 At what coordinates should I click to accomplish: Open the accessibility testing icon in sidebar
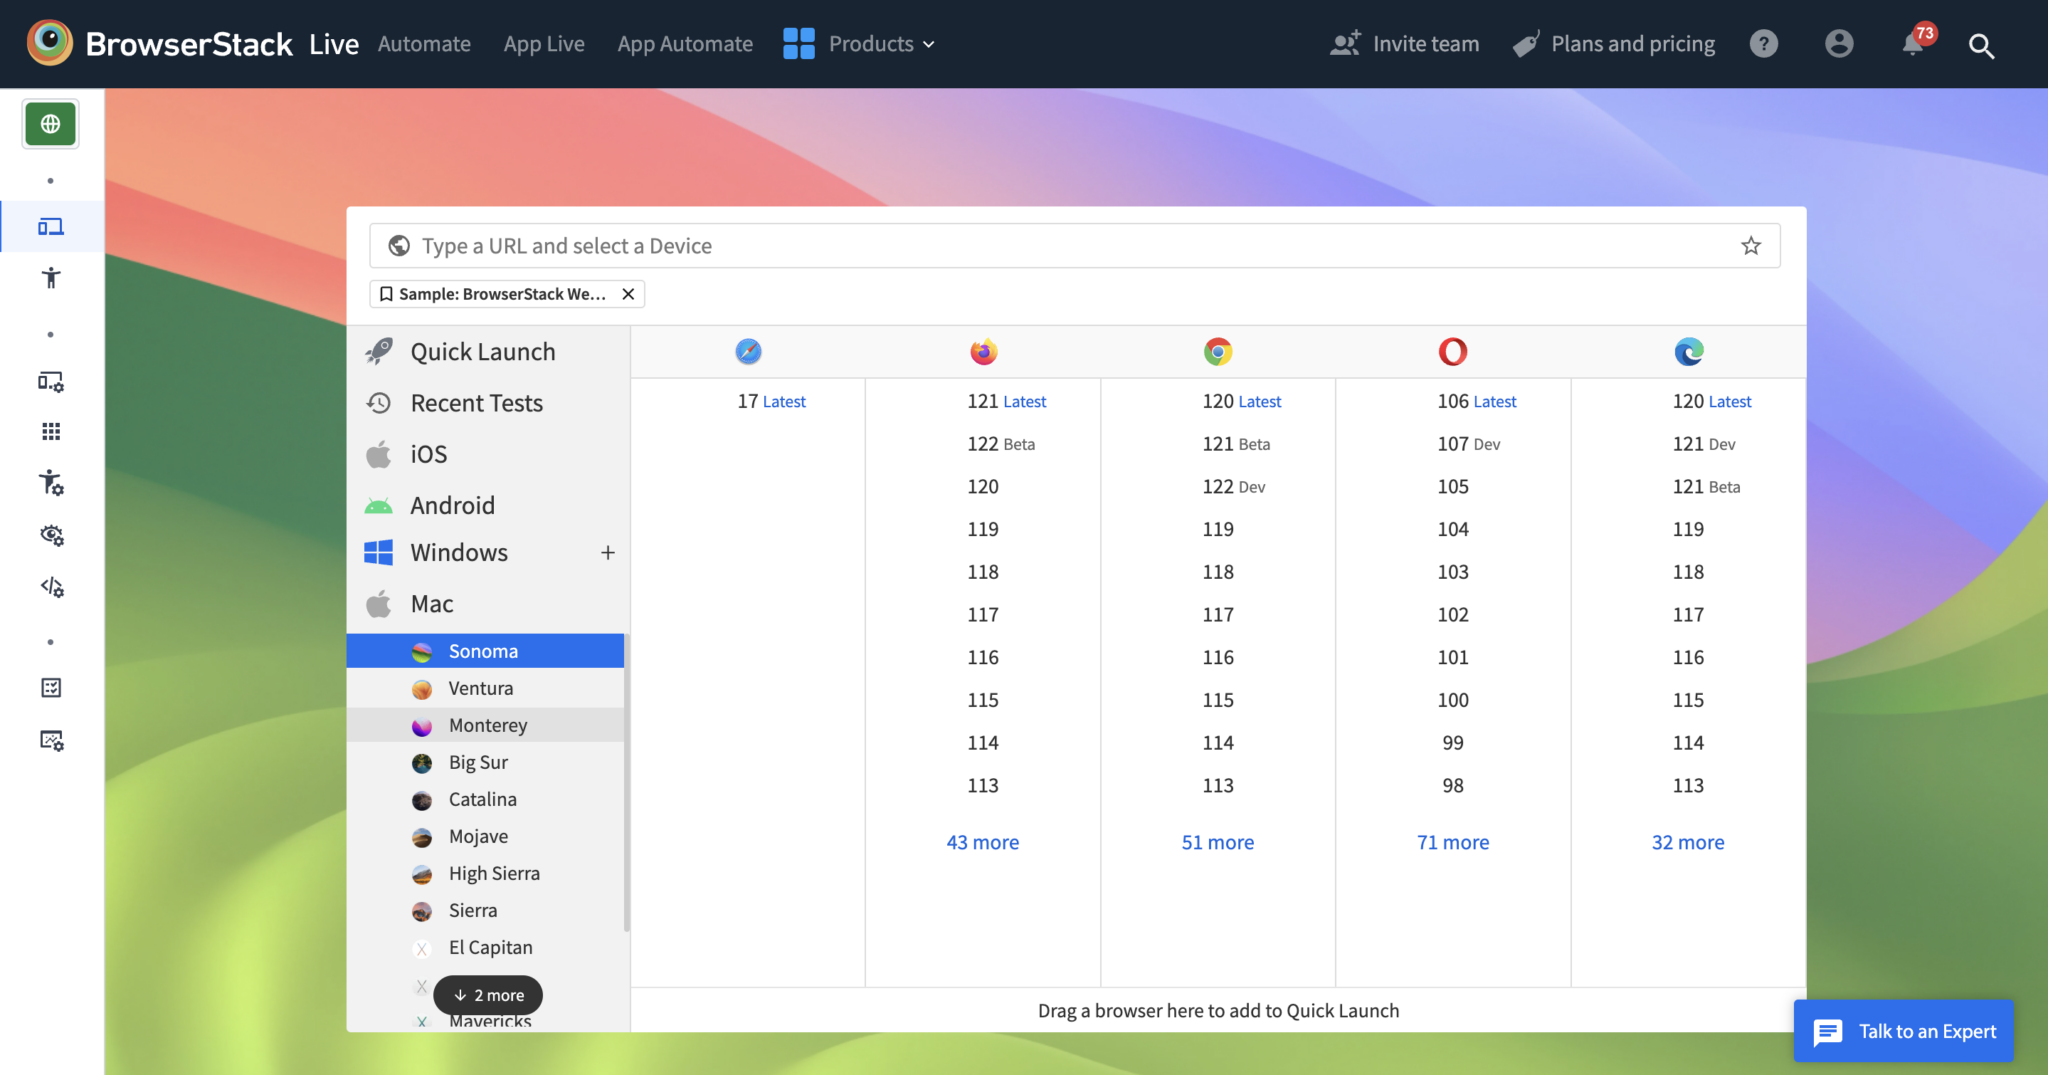click(x=50, y=279)
